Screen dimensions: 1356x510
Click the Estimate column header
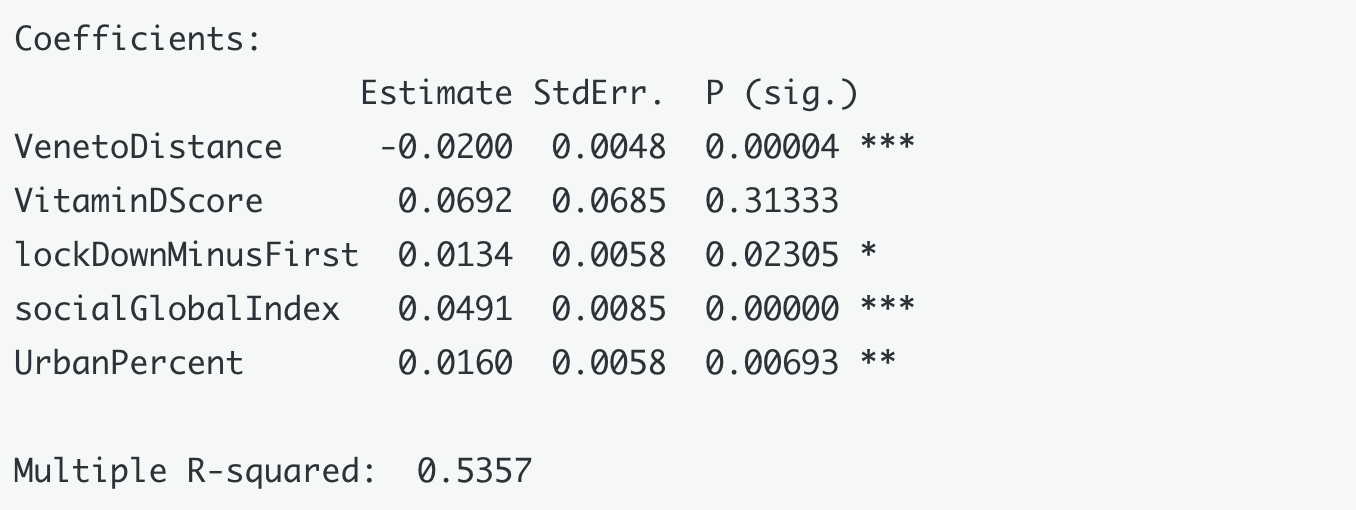click(436, 93)
